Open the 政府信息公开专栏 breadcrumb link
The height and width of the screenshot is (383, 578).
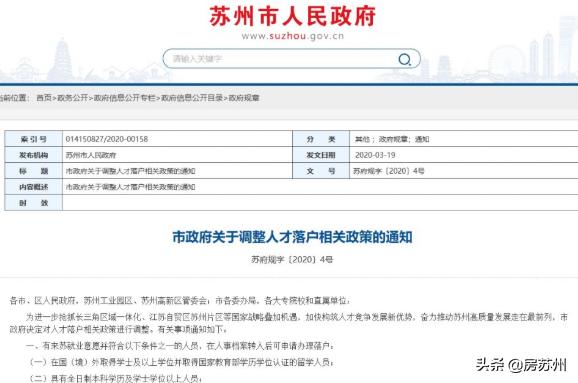click(x=125, y=98)
